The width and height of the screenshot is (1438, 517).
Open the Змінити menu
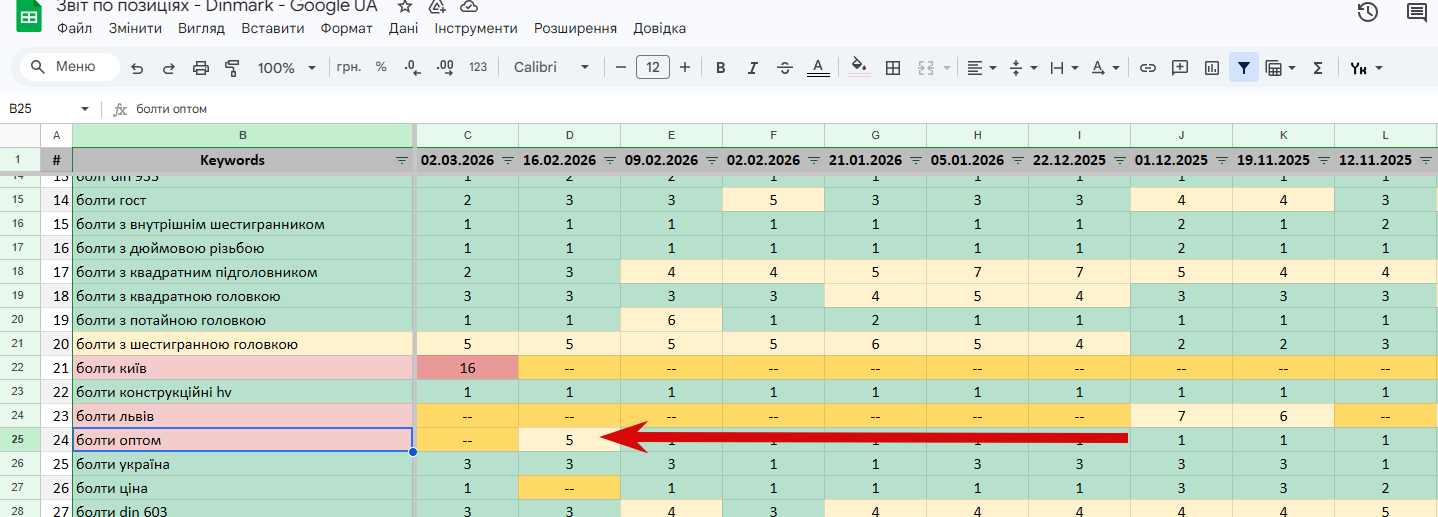pyautogui.click(x=134, y=28)
